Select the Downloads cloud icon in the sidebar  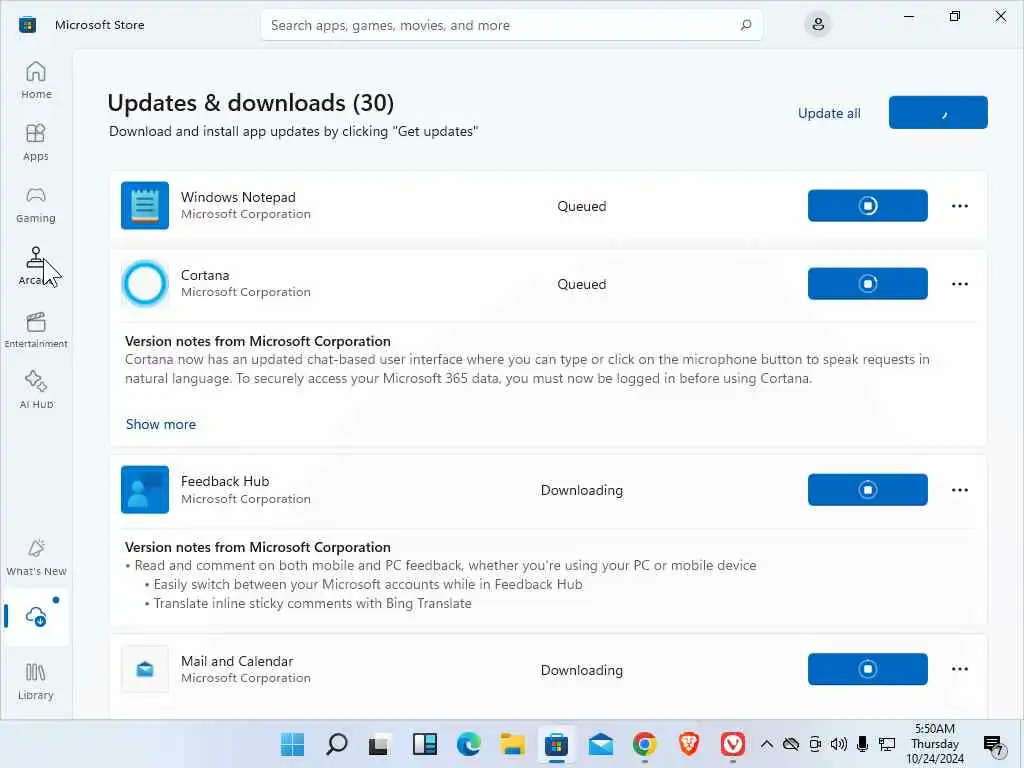pyautogui.click(x=36, y=616)
